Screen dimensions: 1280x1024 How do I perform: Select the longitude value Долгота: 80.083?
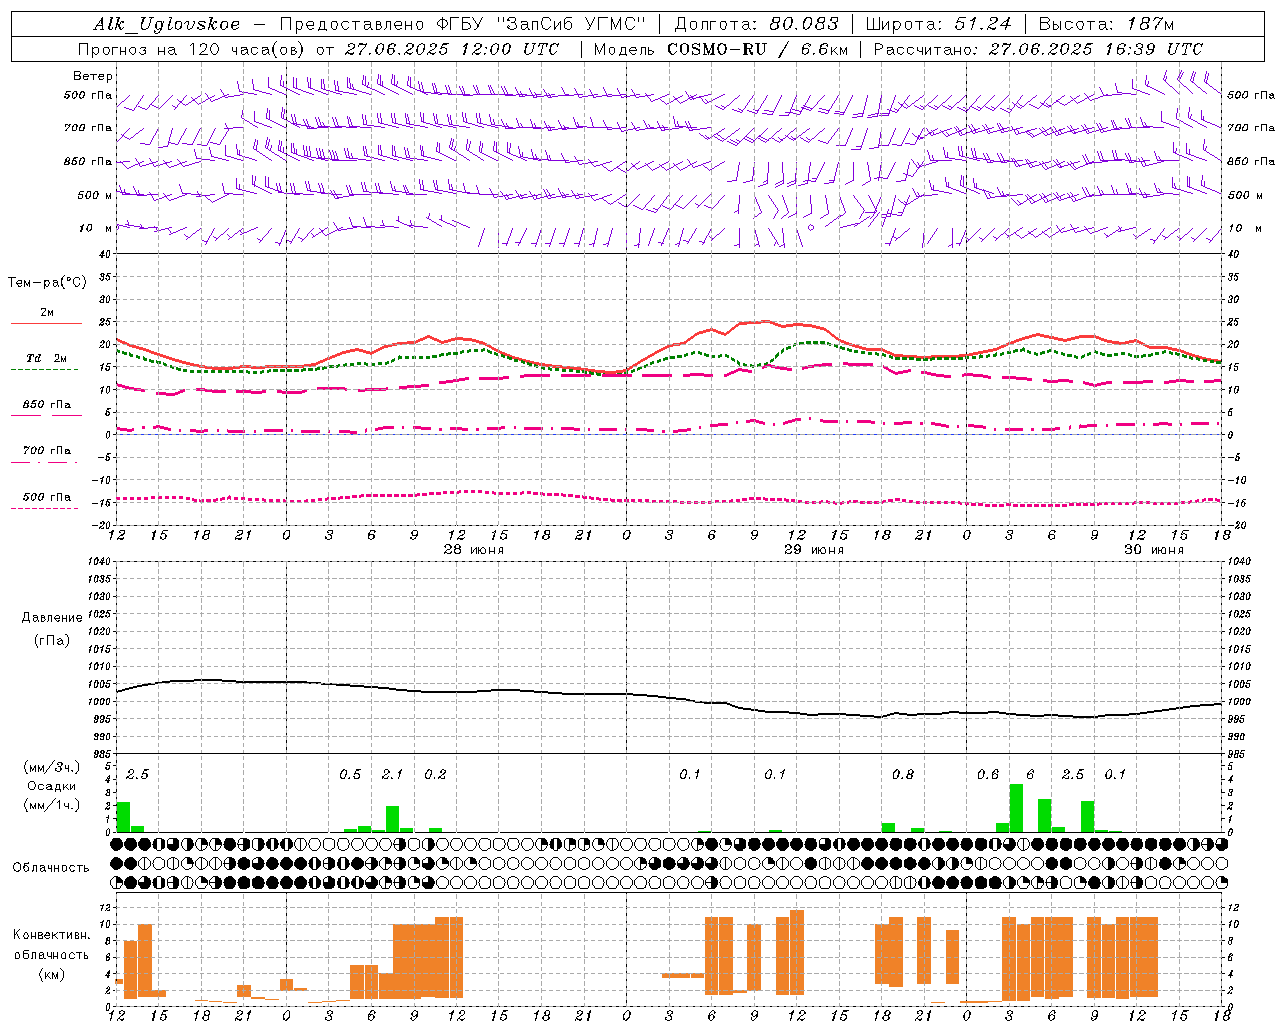[757, 24]
